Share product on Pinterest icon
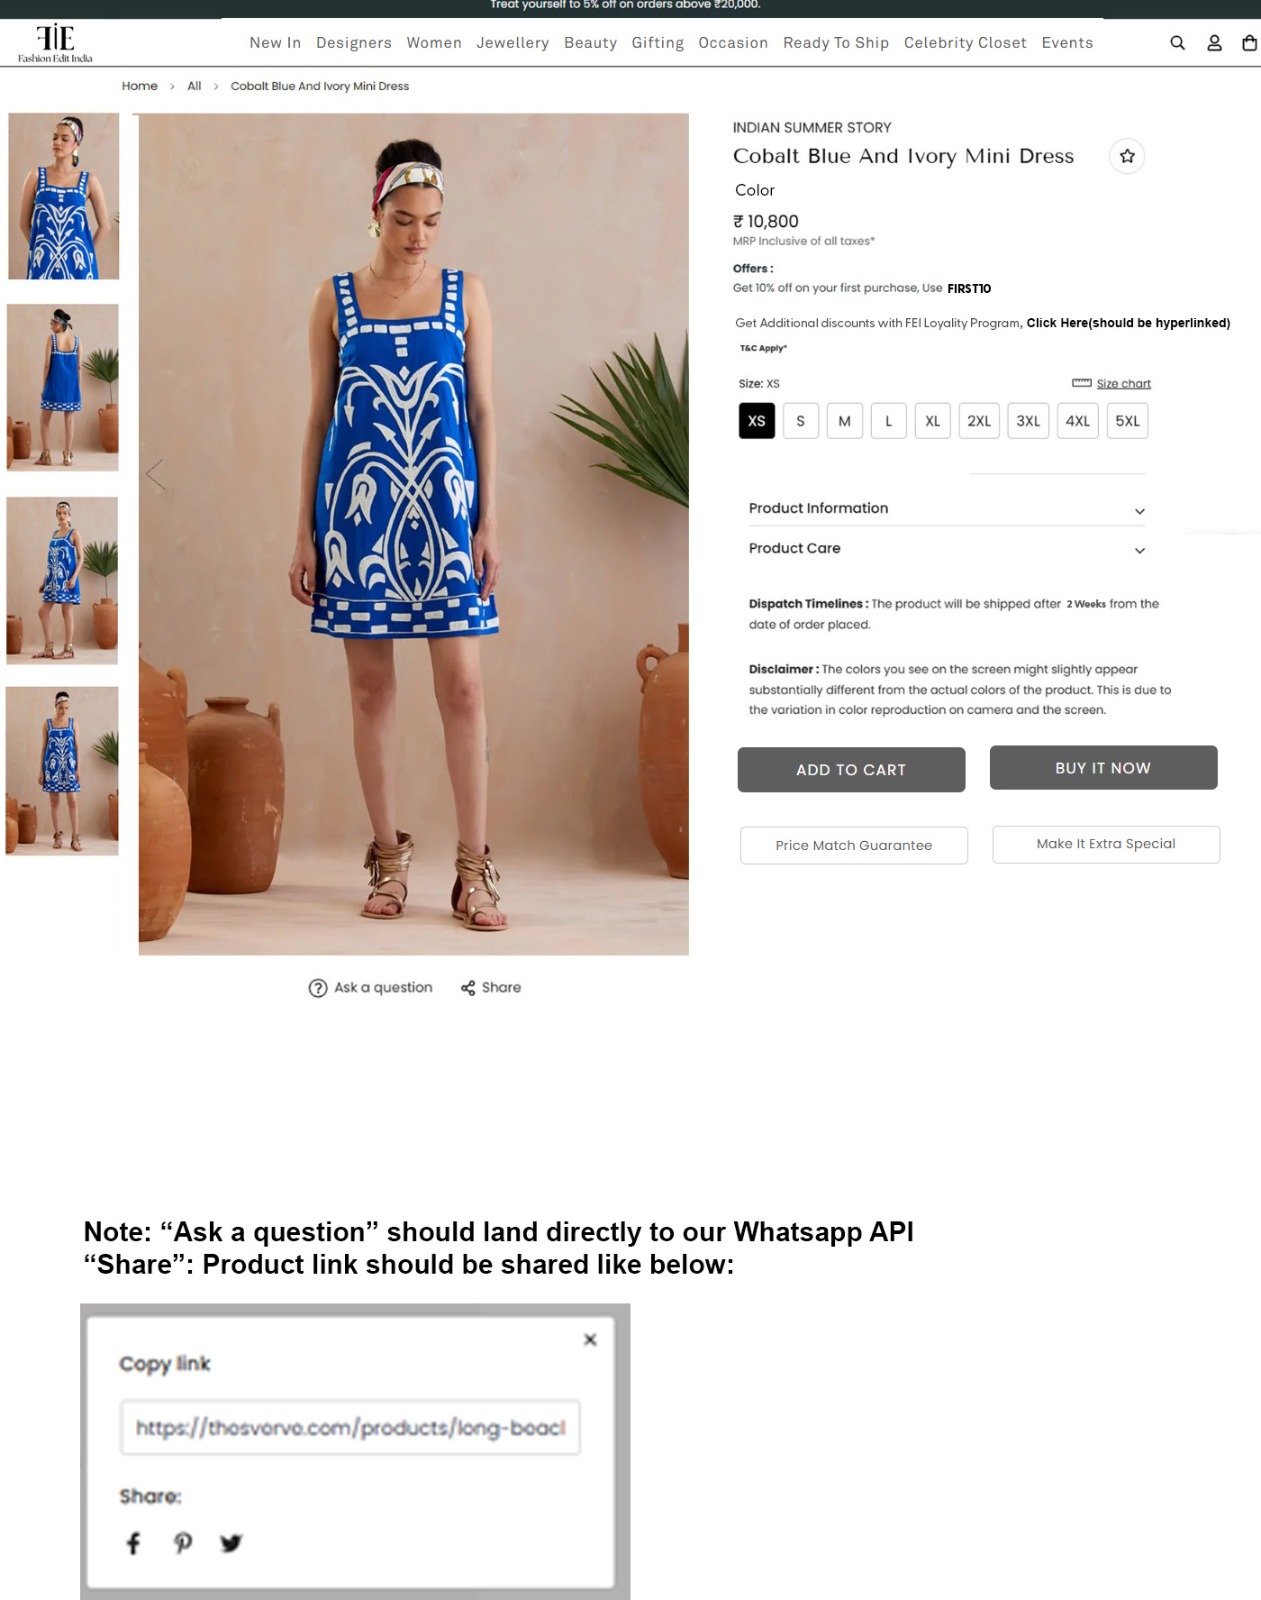The height and width of the screenshot is (1600, 1261). [182, 1543]
